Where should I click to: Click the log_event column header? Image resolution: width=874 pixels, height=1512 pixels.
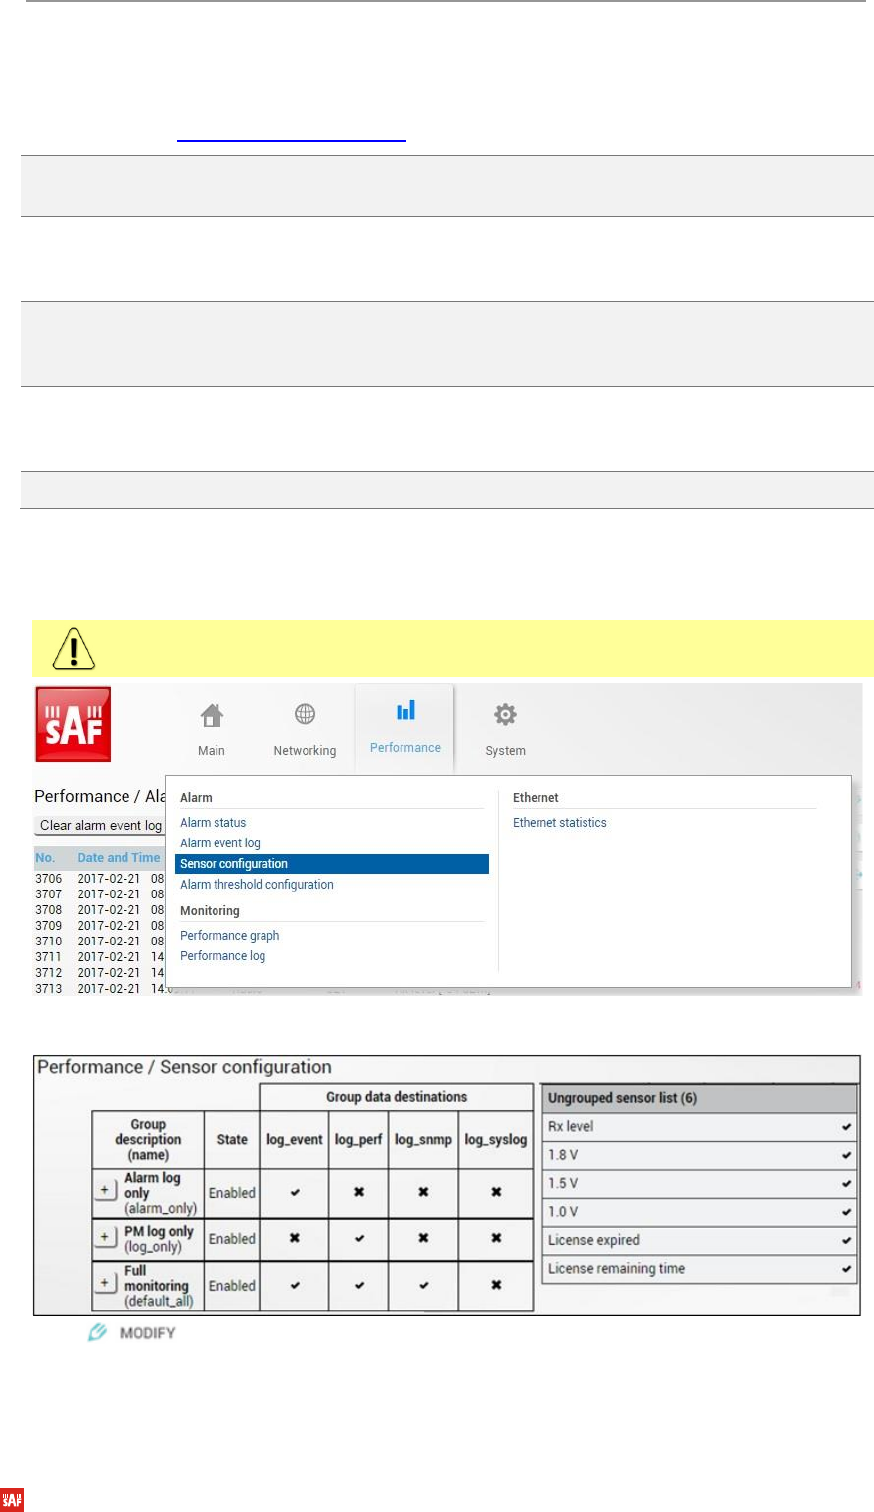[x=294, y=1140]
